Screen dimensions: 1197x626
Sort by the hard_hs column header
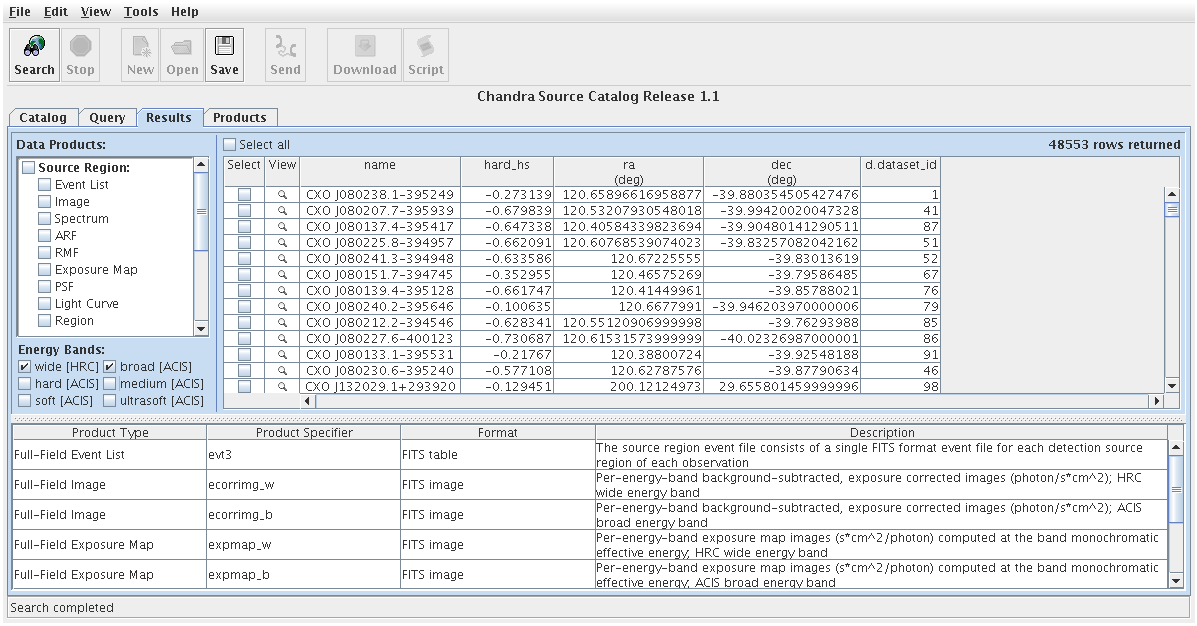[x=506, y=165]
